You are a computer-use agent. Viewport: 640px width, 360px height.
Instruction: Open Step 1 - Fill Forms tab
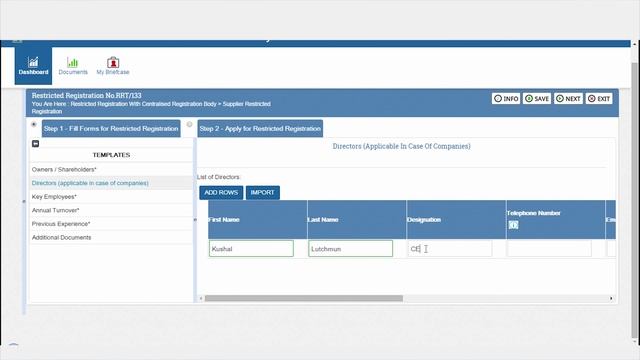(111, 129)
